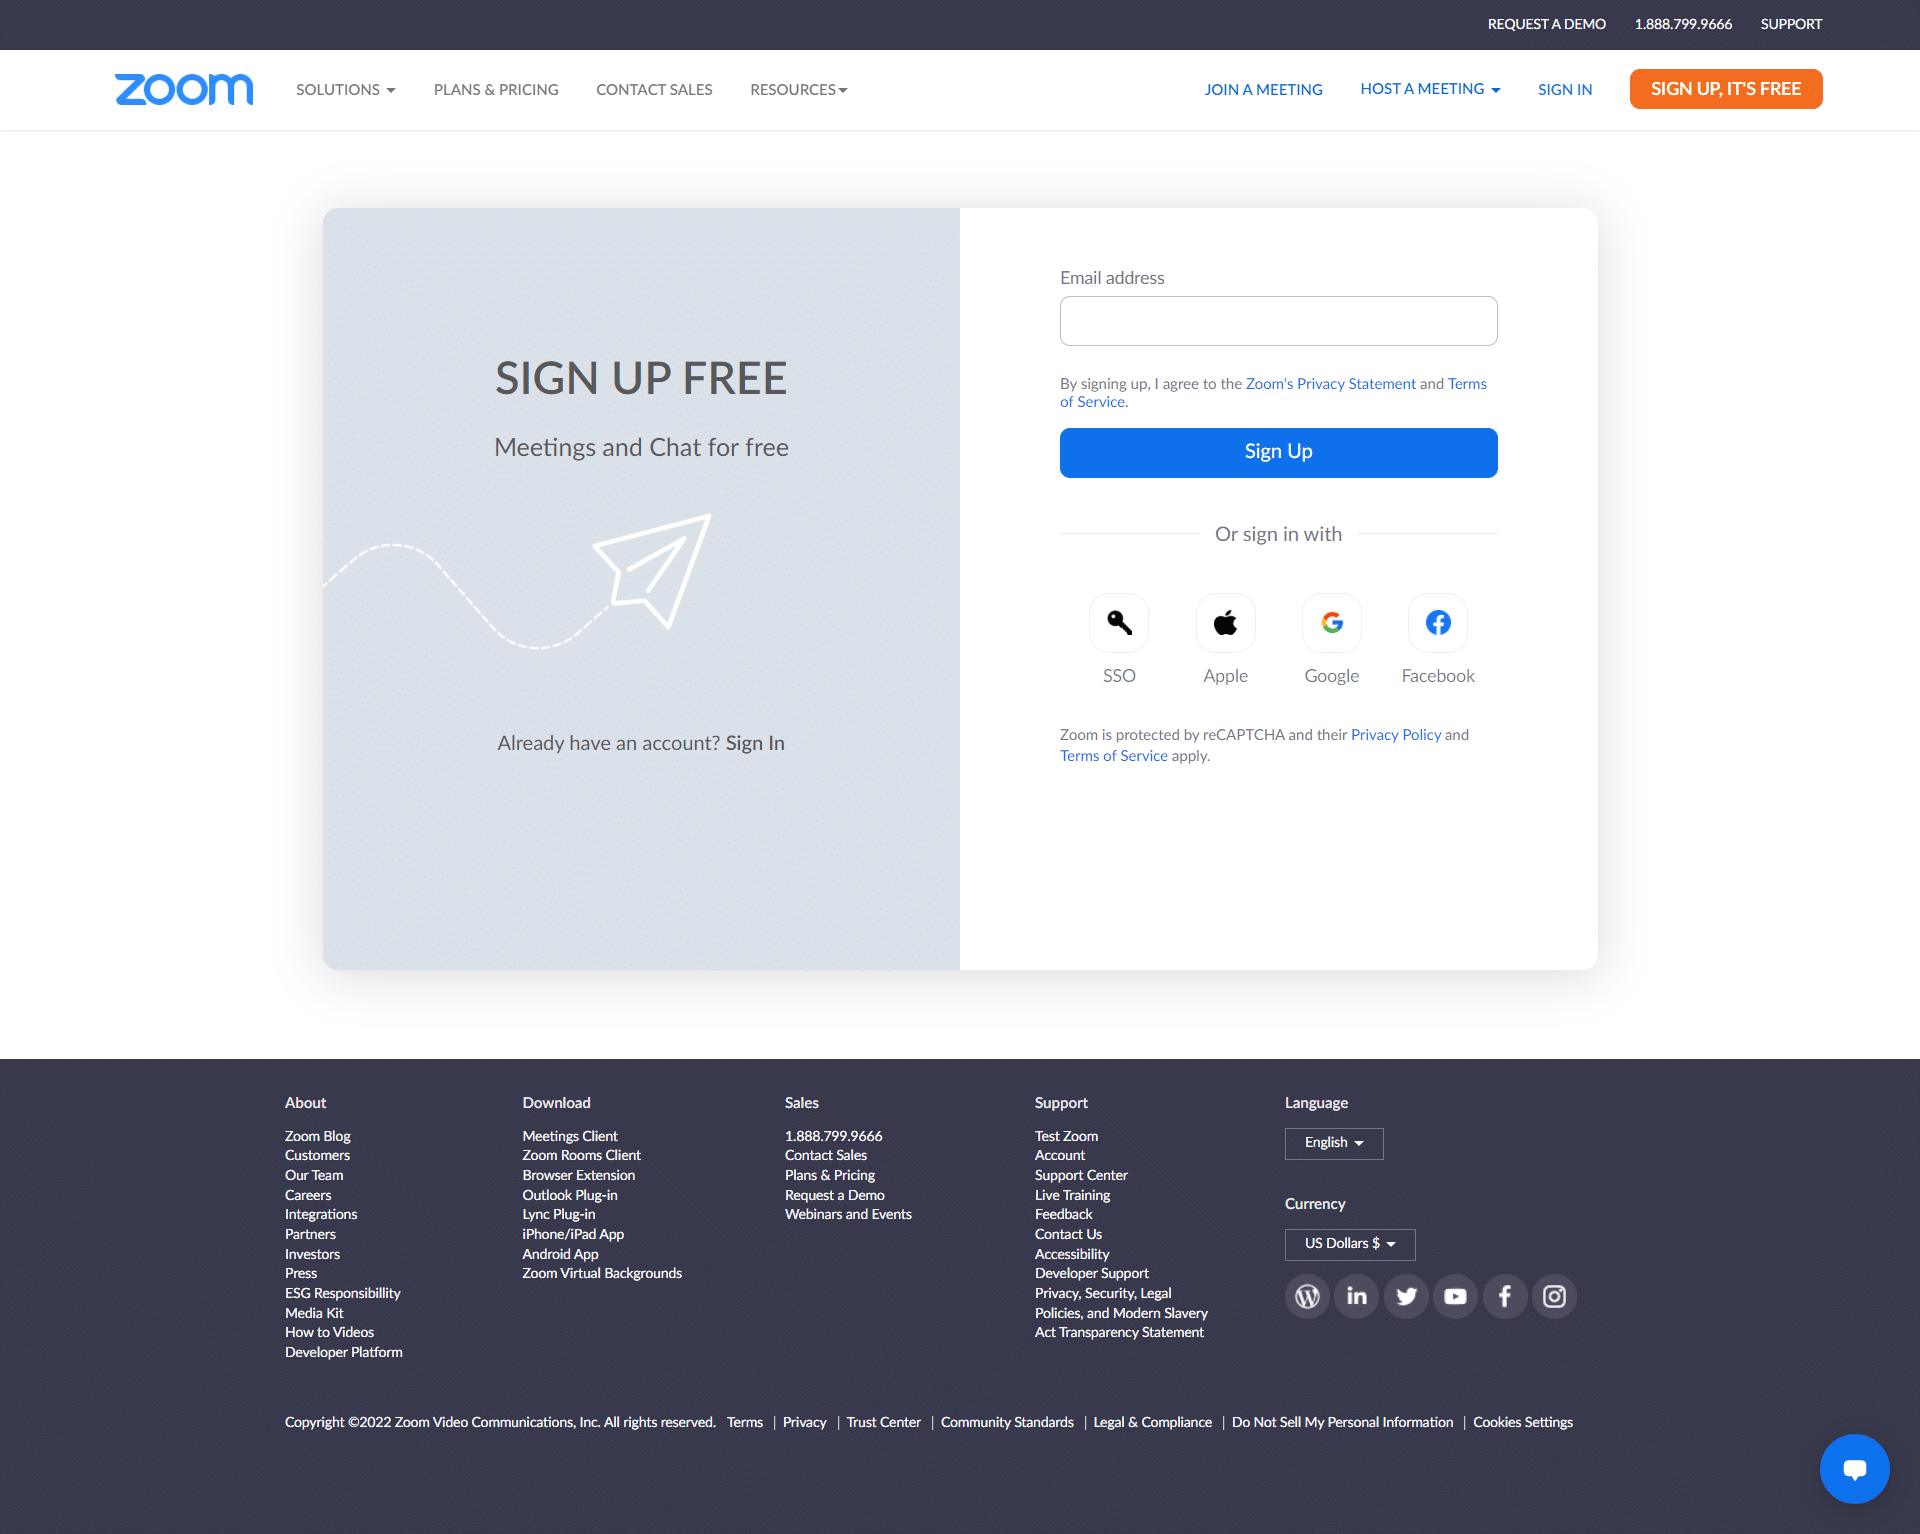This screenshot has width=1920, height=1534.
Task: Open Webinars and Events footer link
Action: pos(848,1214)
